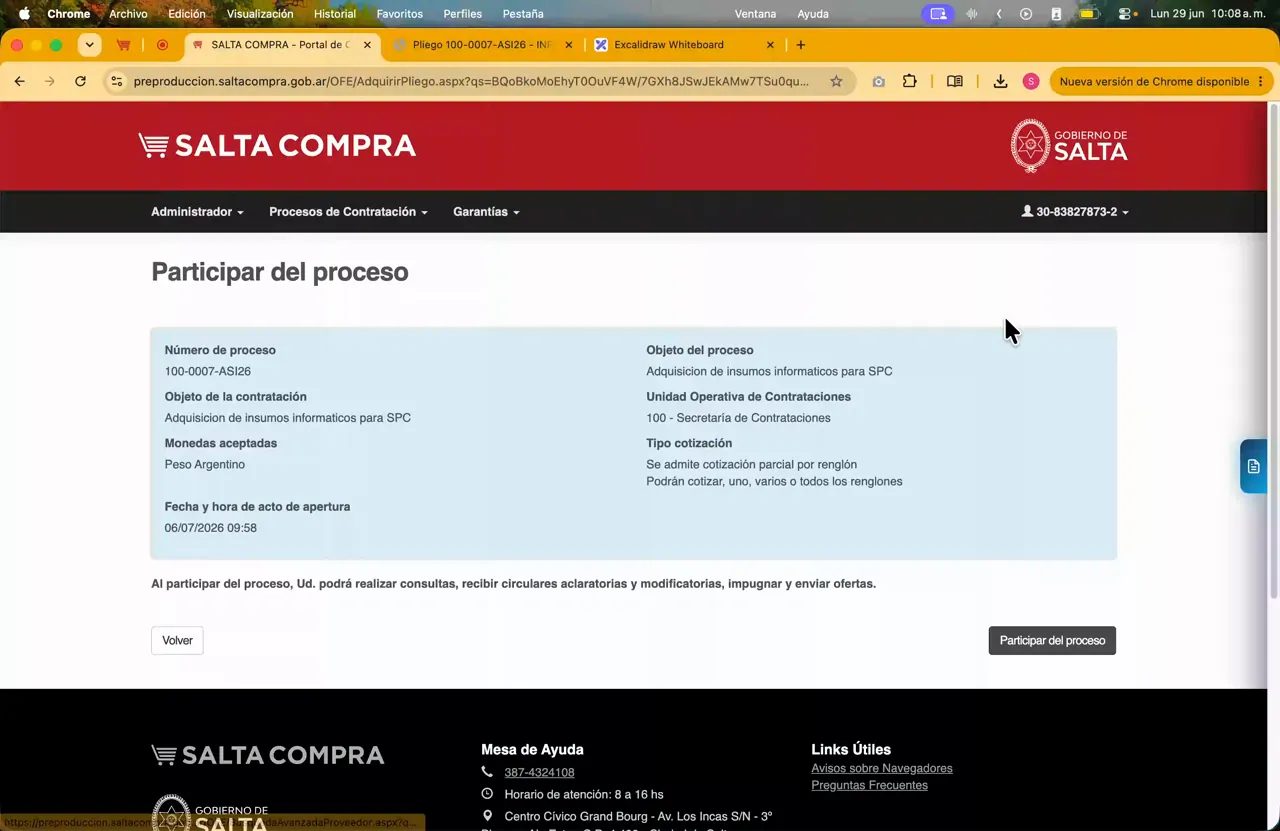
Task: Select the pinned red record tab
Action: pos(162,45)
